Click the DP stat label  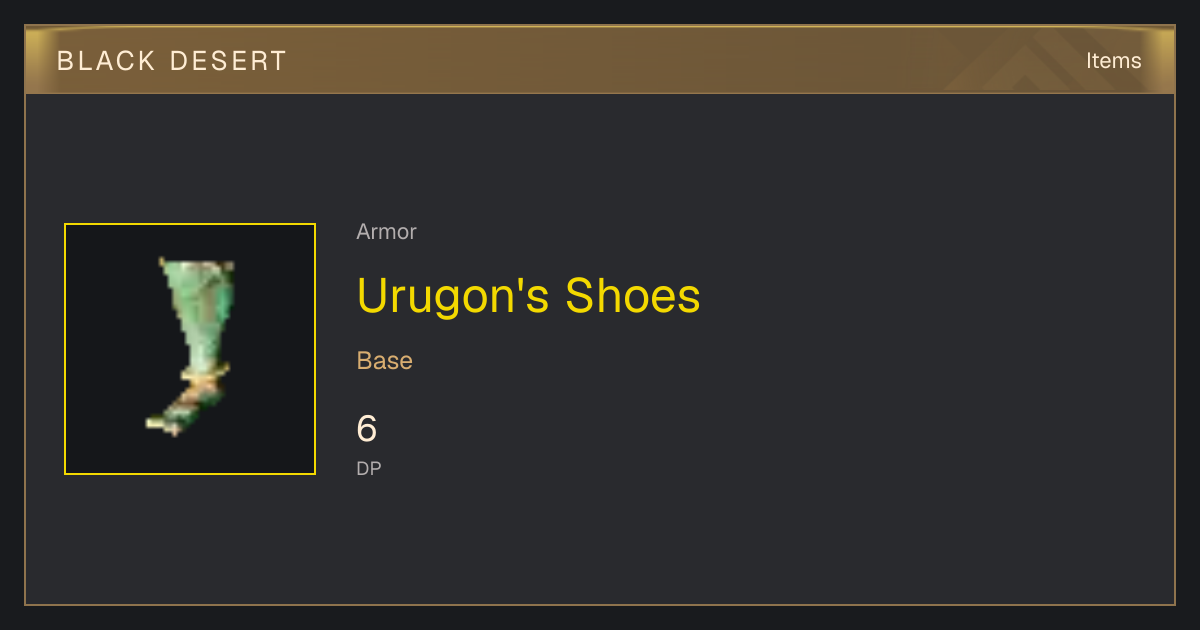(x=369, y=468)
